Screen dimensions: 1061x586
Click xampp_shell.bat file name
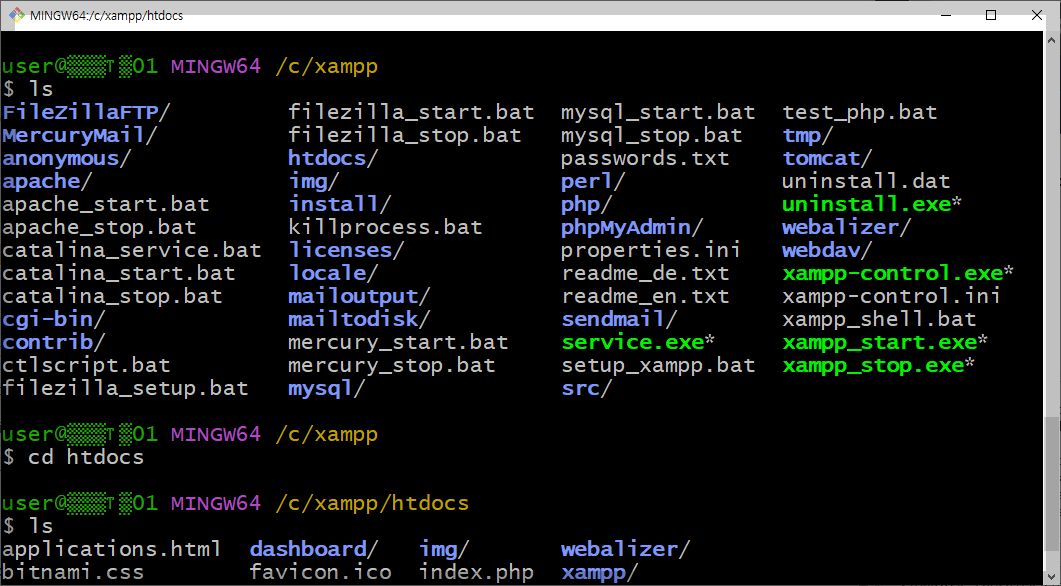[879, 319]
